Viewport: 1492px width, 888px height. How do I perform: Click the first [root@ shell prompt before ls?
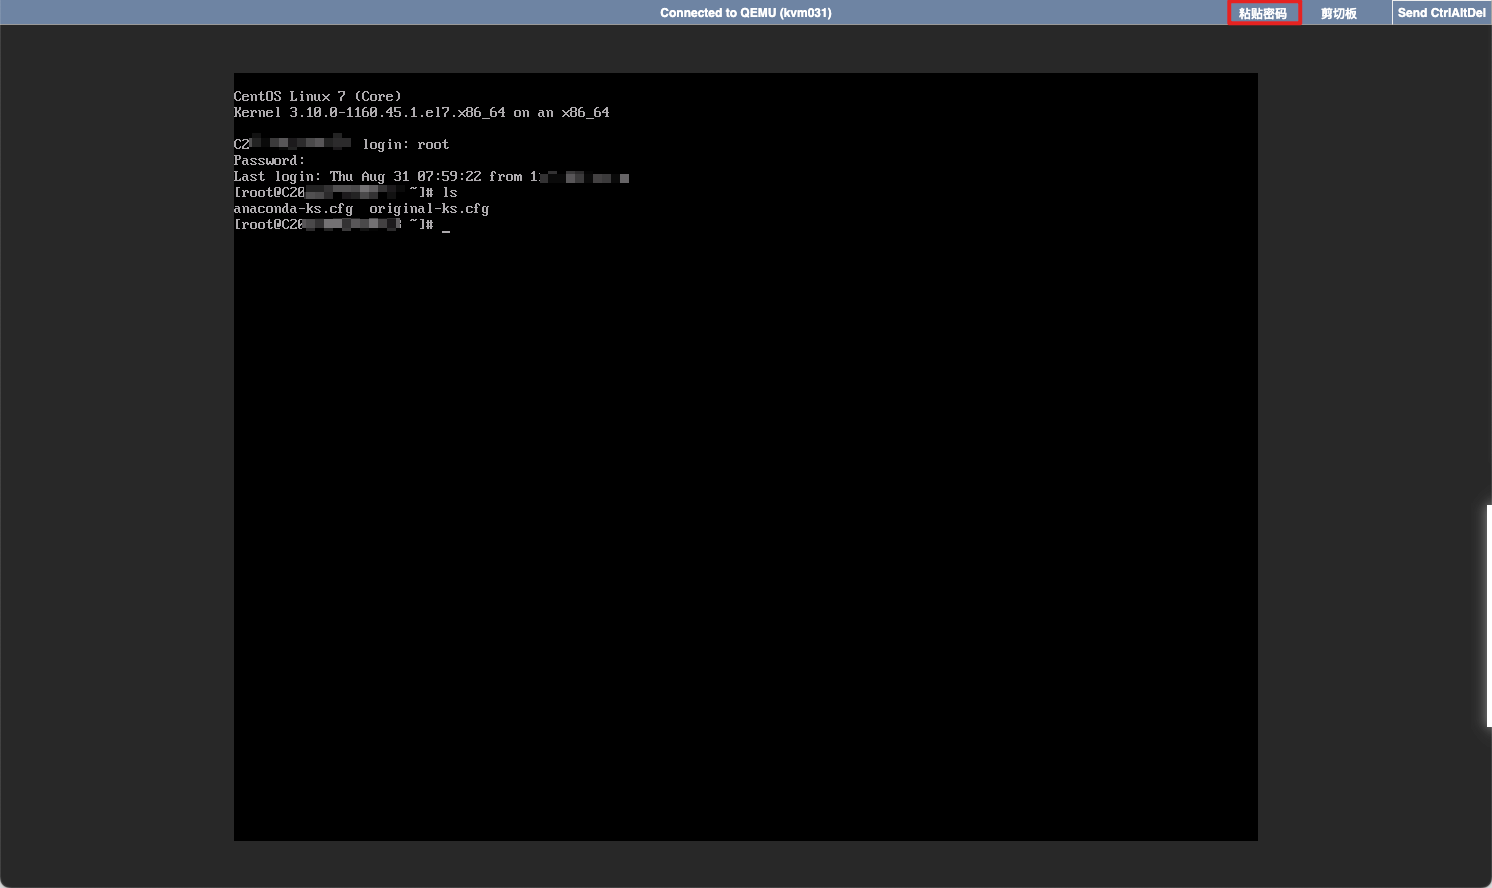(258, 193)
